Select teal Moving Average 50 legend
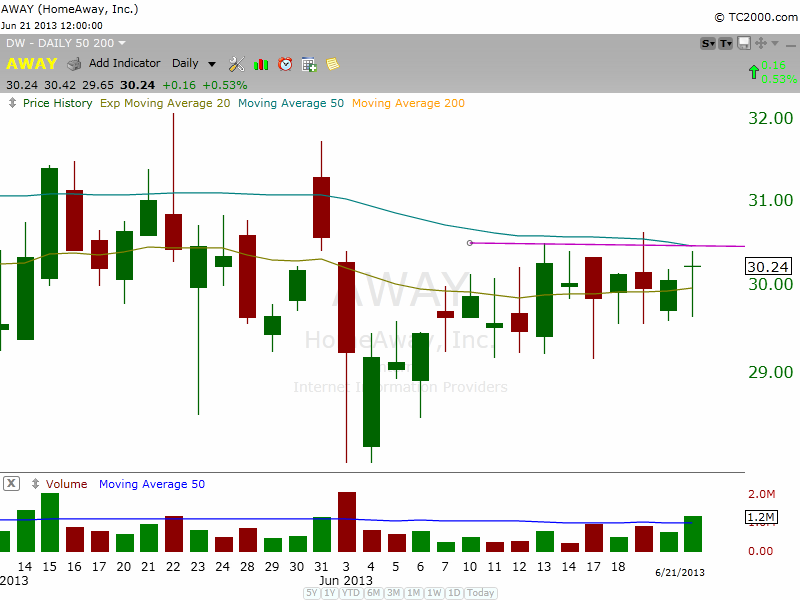 coord(291,103)
